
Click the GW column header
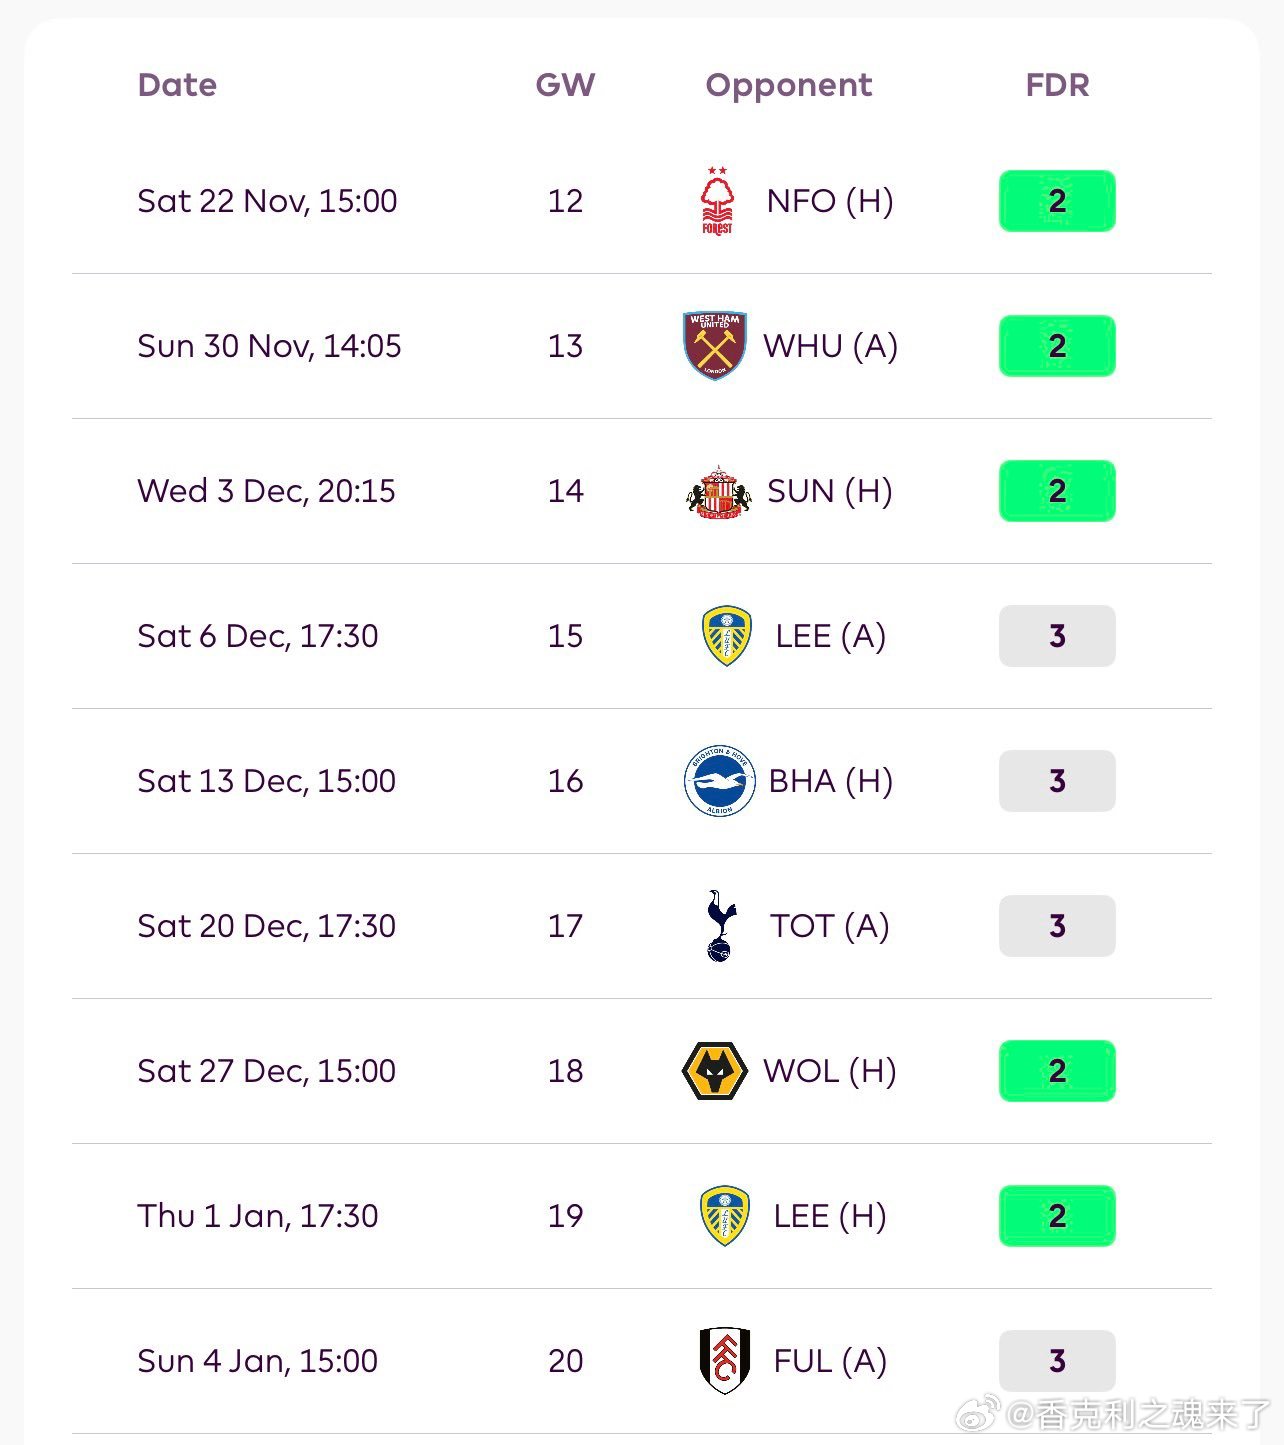pyautogui.click(x=565, y=85)
